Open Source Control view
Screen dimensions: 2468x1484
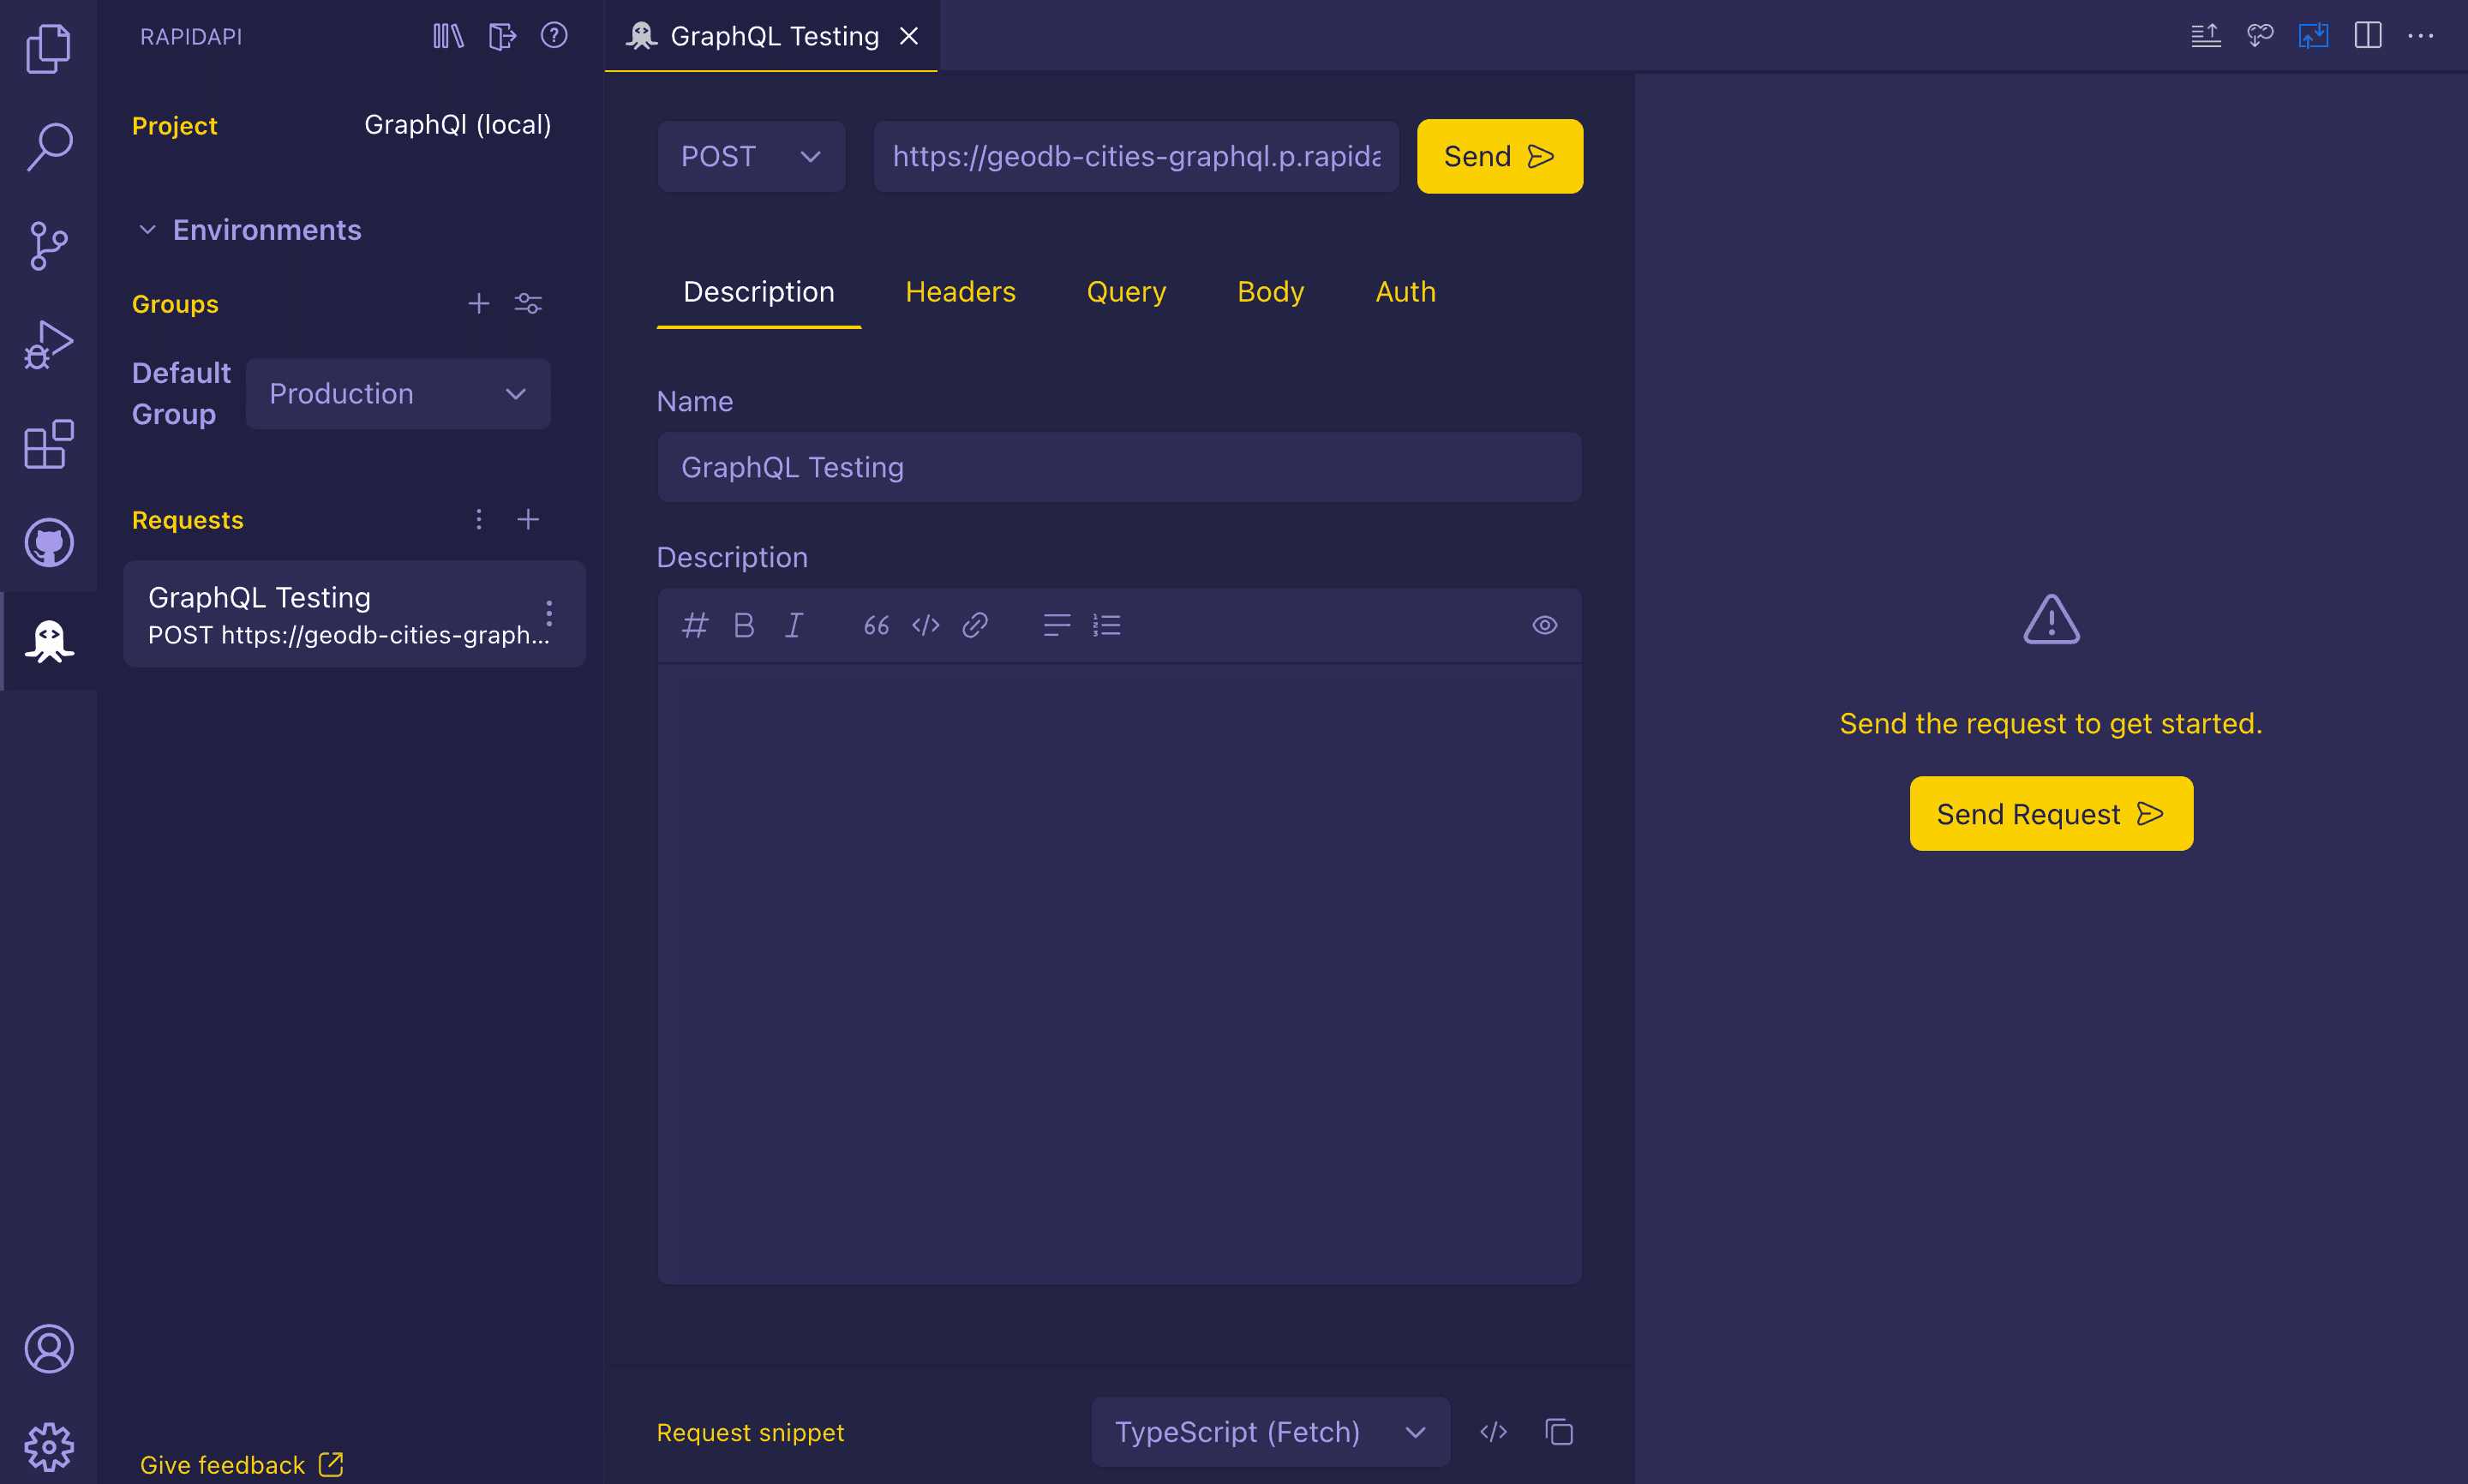[48, 246]
